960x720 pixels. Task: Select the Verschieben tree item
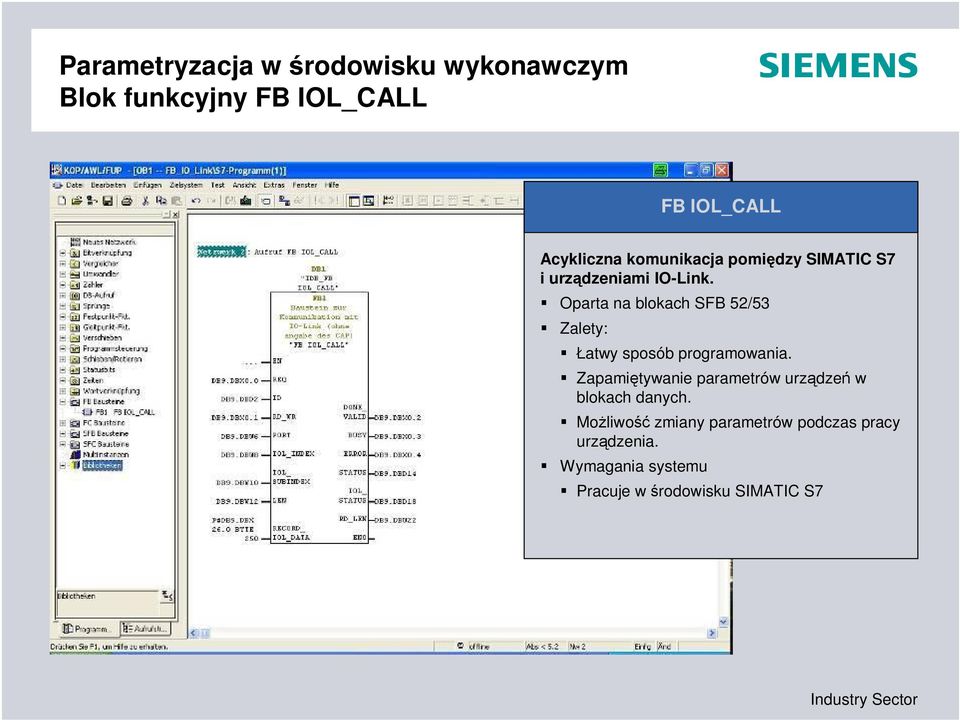point(102,338)
